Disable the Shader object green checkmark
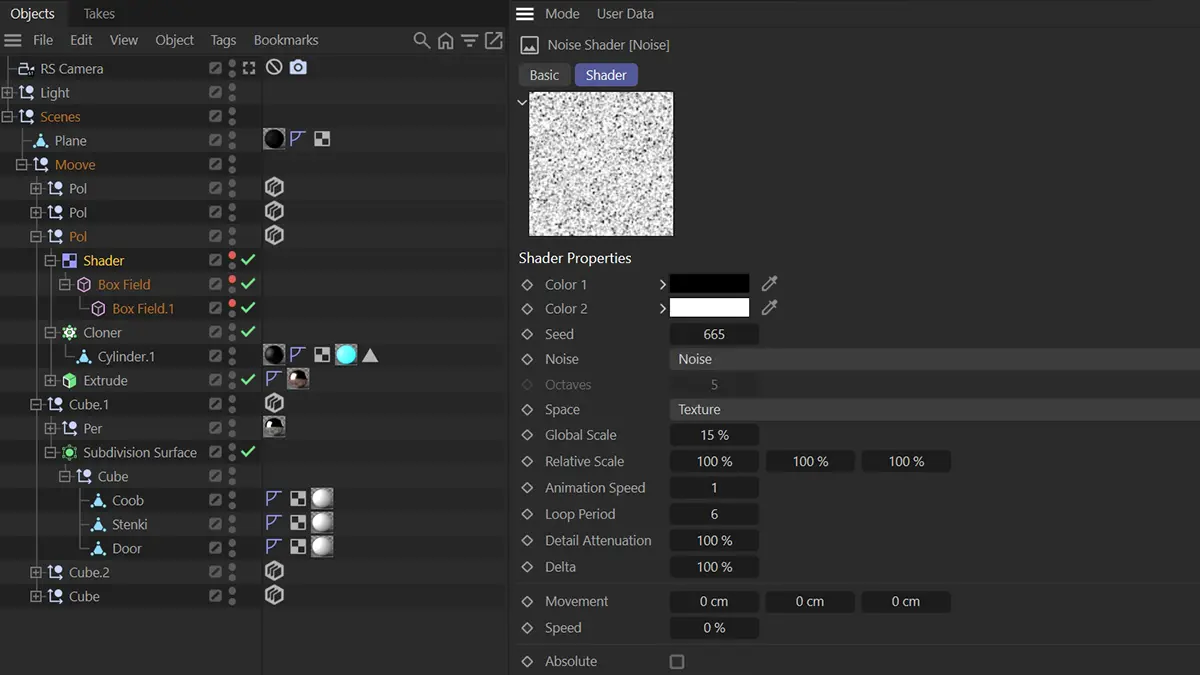 click(248, 260)
